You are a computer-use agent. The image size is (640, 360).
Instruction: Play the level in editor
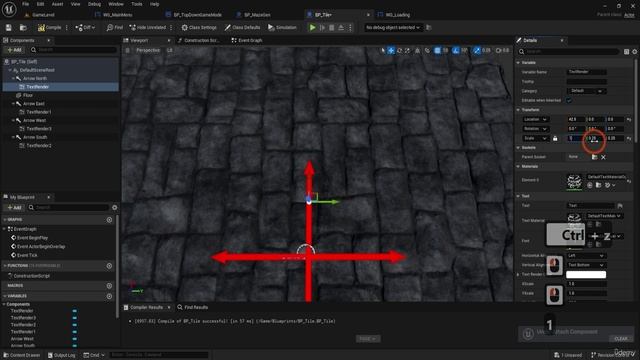pyautogui.click(x=312, y=28)
